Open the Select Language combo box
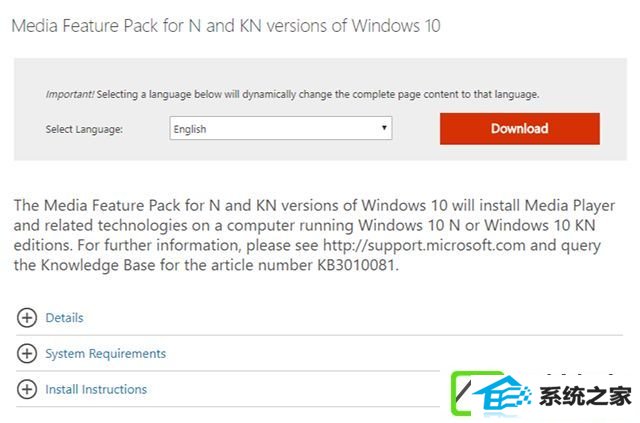The width and height of the screenshot is (640, 423). [x=281, y=128]
